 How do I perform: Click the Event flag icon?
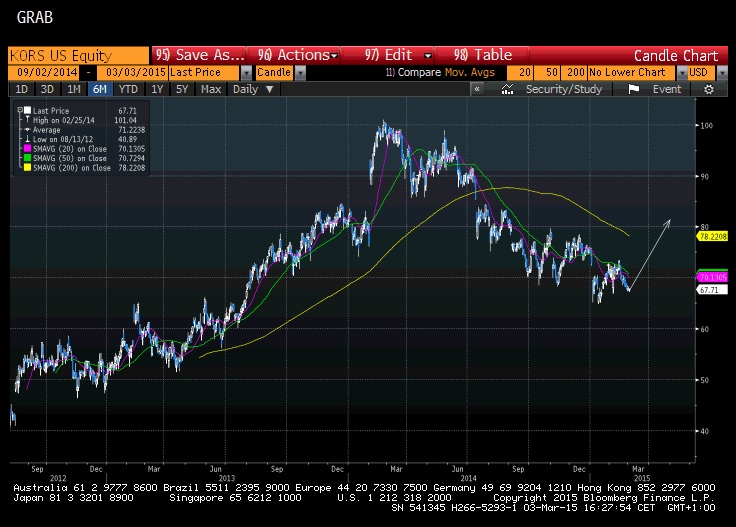coord(634,89)
